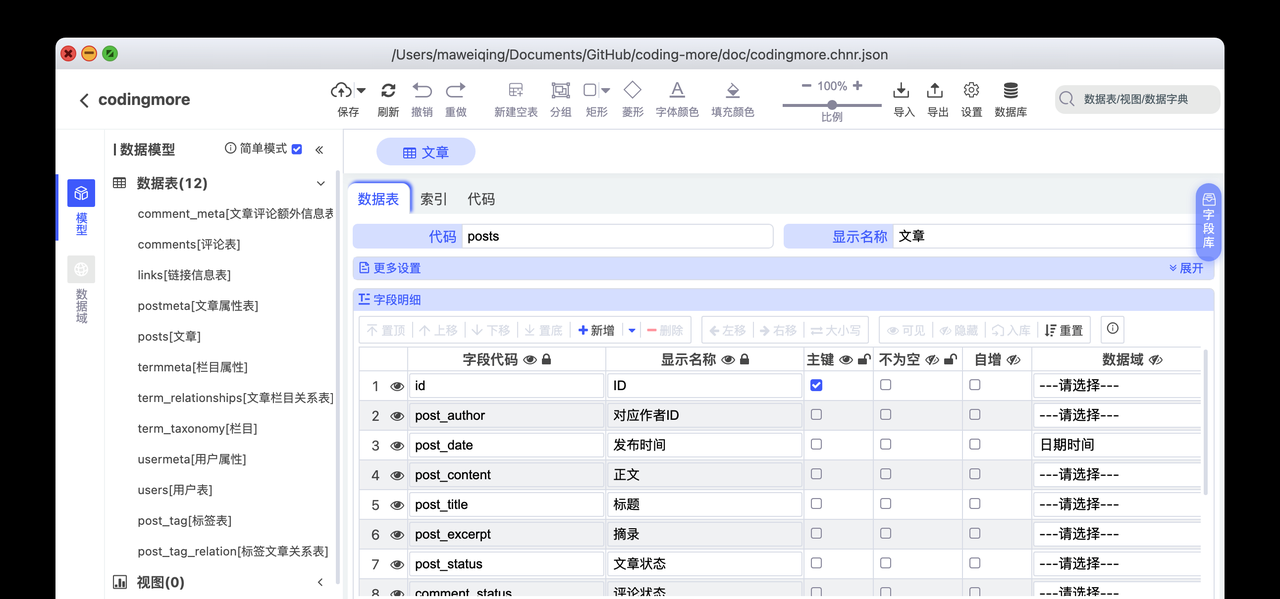
Task: Toggle the primary key checkbox for post_author
Action: pos(816,414)
